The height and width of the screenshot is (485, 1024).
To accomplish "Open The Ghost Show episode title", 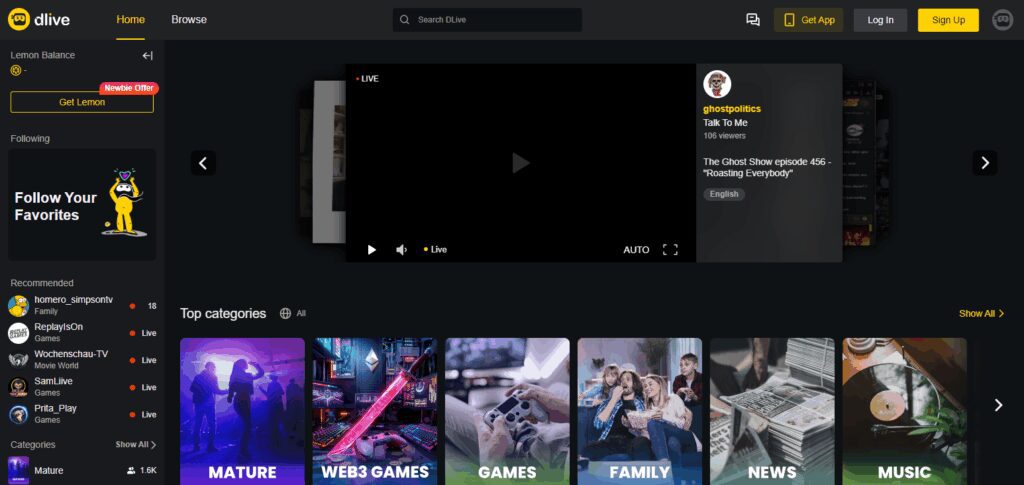I will coord(767,168).
